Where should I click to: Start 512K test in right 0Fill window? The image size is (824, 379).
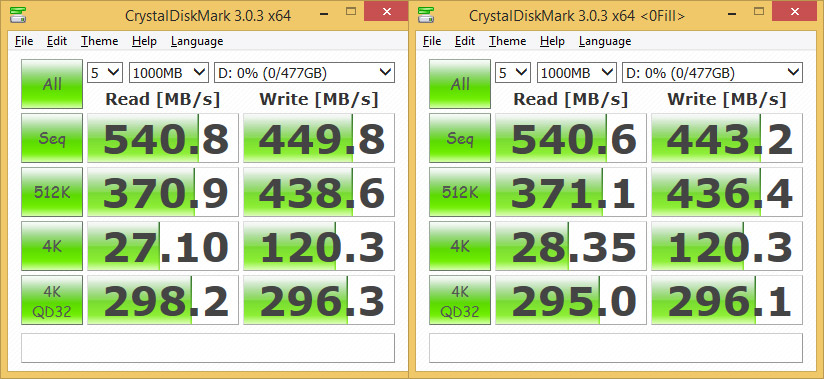point(460,192)
